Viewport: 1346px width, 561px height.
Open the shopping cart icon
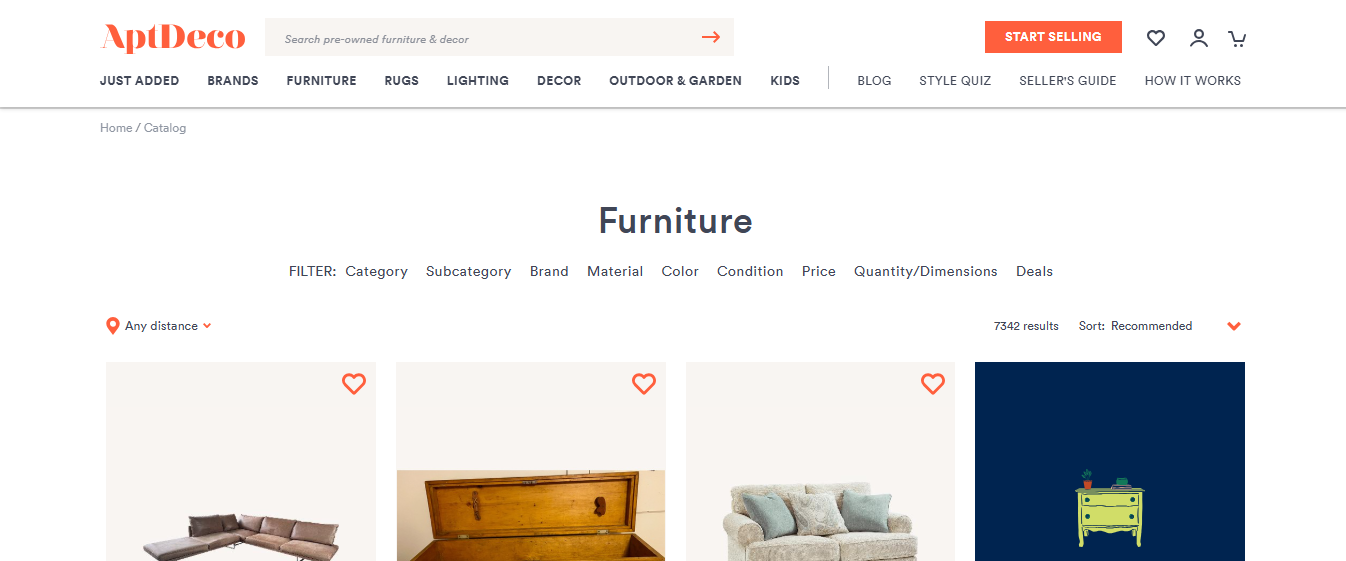[1237, 38]
